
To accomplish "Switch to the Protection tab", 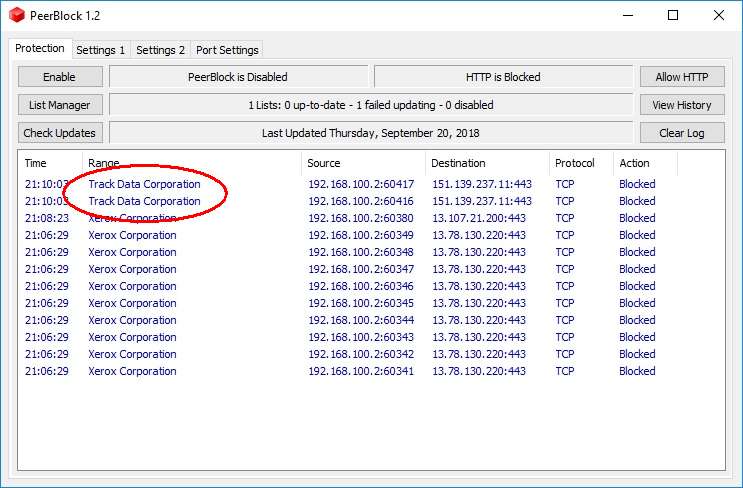I will pos(40,48).
